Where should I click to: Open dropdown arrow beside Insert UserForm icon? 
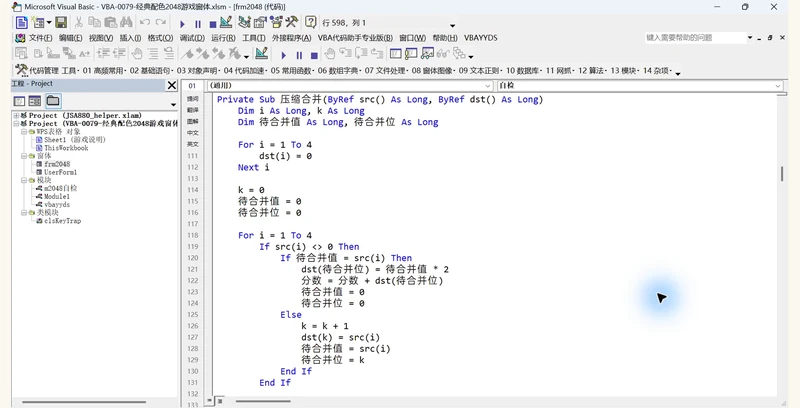[x=49, y=23]
